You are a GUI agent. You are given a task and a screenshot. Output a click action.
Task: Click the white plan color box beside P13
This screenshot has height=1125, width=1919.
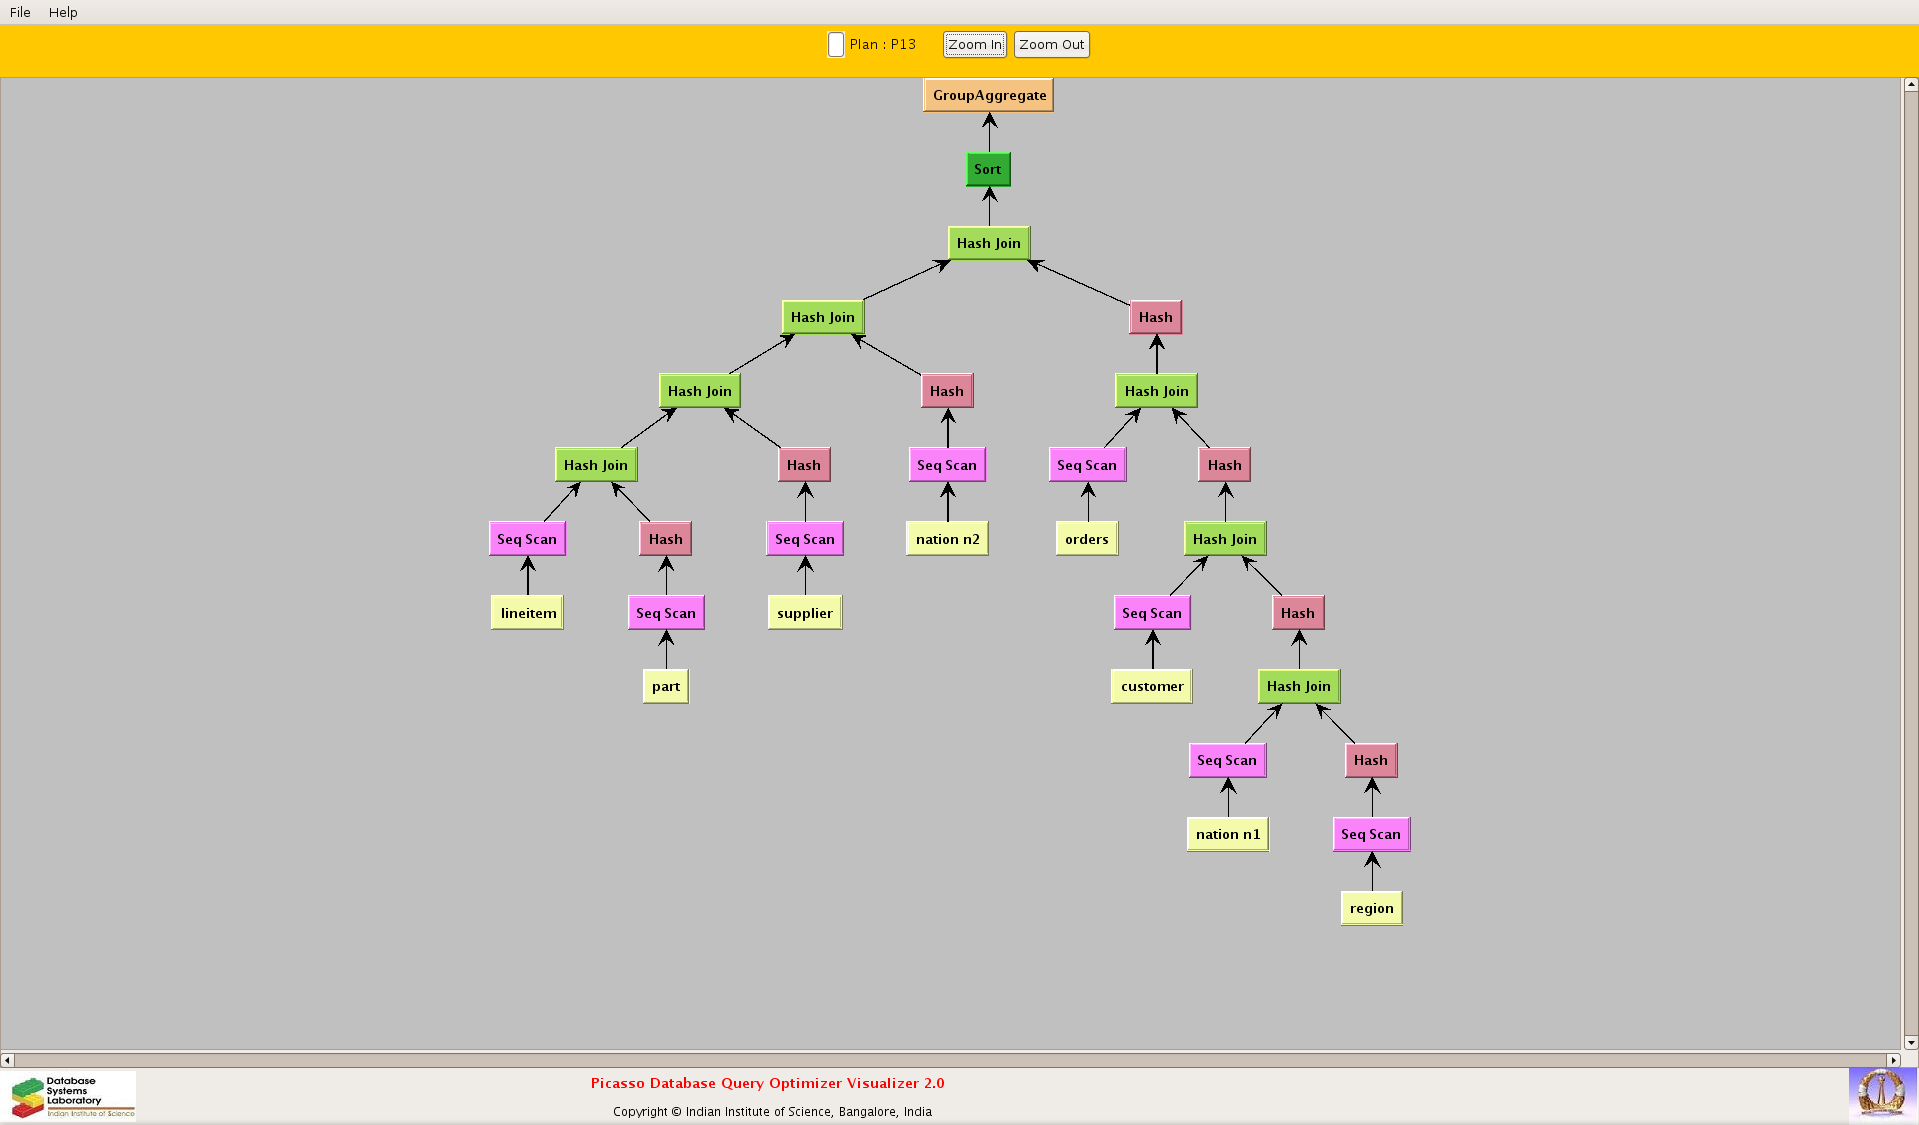(x=836, y=45)
